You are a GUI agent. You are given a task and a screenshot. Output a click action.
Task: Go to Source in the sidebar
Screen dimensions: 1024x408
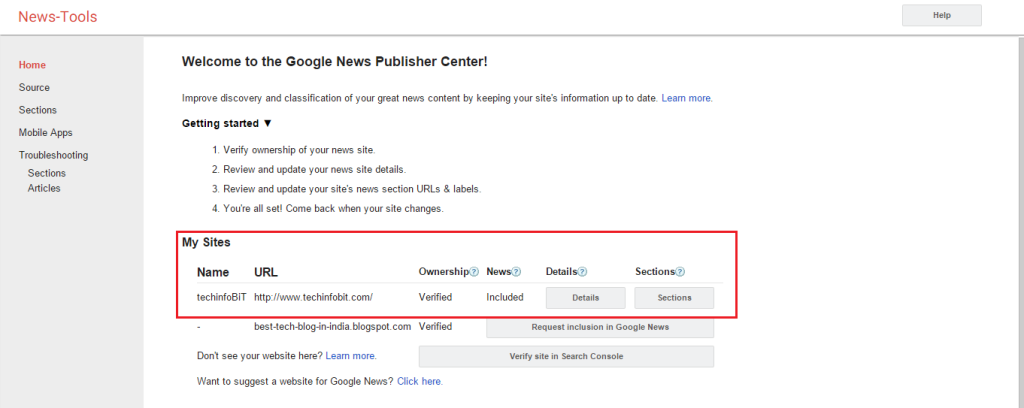pos(34,88)
